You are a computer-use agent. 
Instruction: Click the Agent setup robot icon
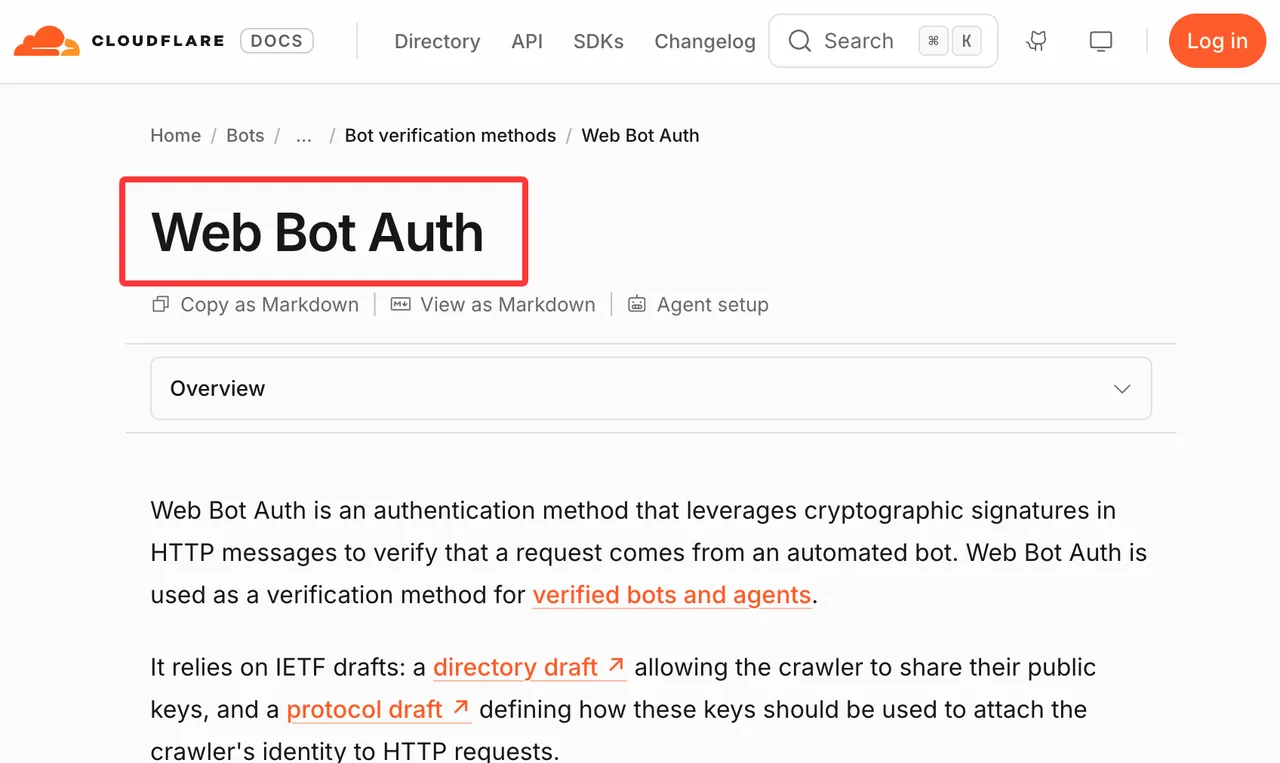[637, 304]
